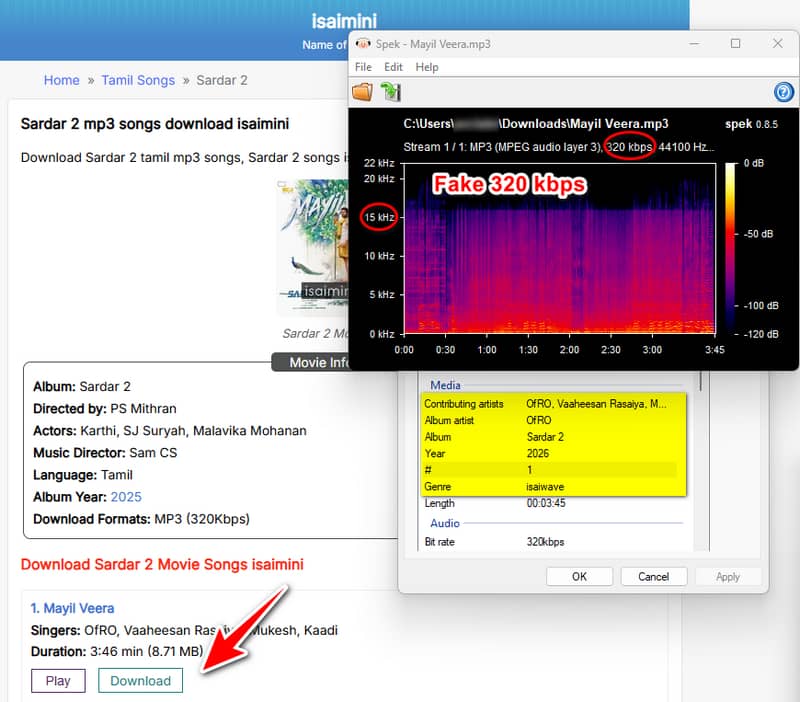Click the properties dialog vertical scrollbar
The height and width of the screenshot is (702, 800).
701,382
